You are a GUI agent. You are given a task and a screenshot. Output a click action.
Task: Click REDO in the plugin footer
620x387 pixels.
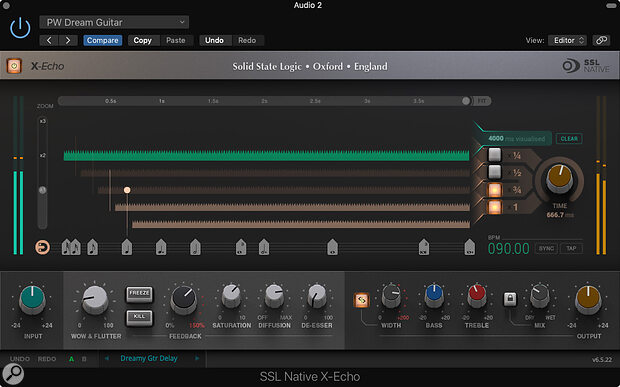point(47,359)
